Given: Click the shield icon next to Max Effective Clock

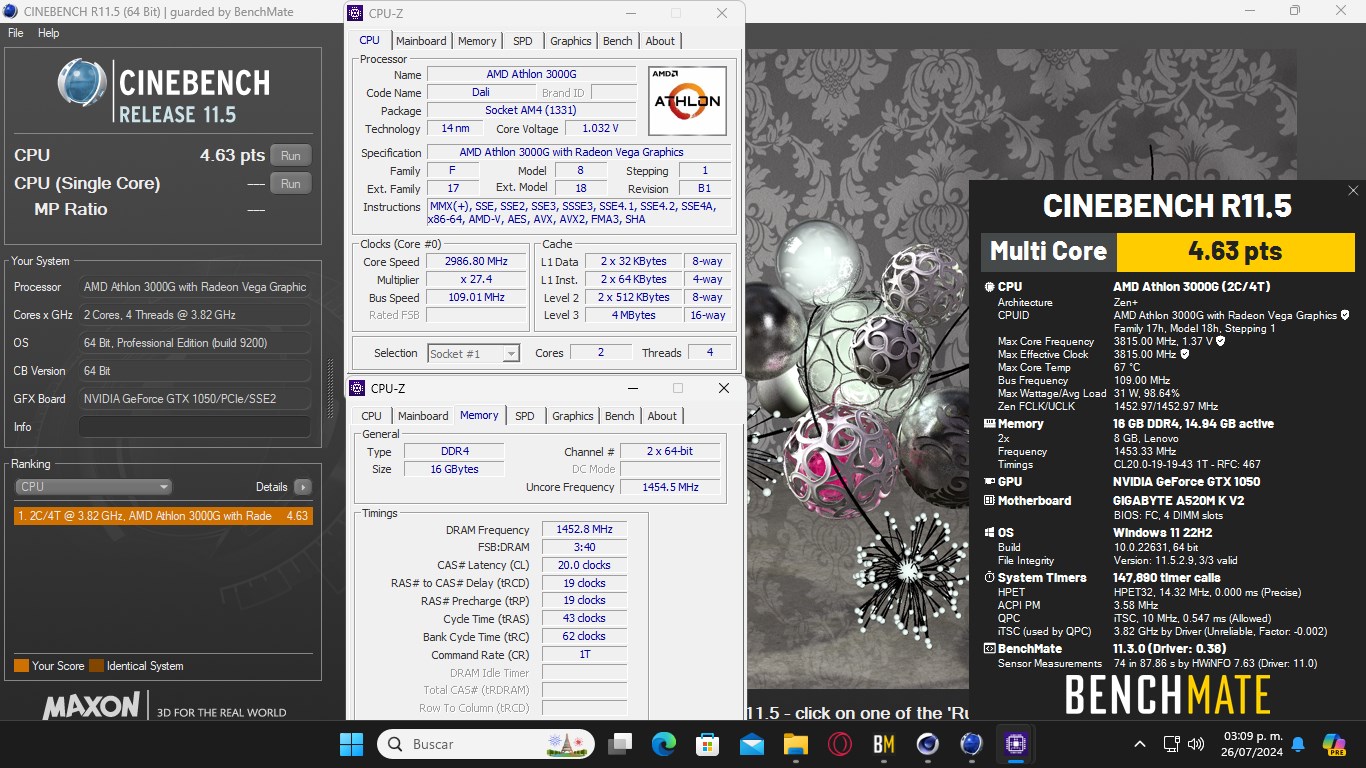Looking at the screenshot, I should 1185,354.
